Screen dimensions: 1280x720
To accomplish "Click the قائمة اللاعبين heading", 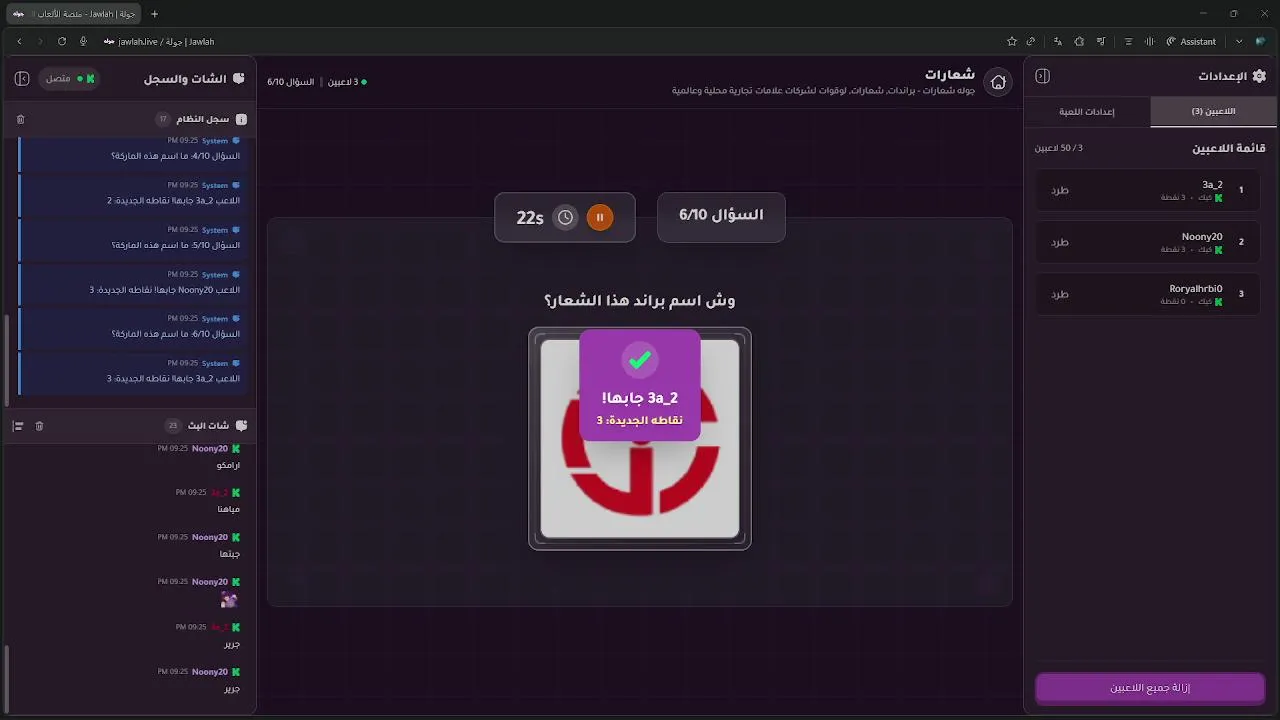I will pyautogui.click(x=1228, y=148).
